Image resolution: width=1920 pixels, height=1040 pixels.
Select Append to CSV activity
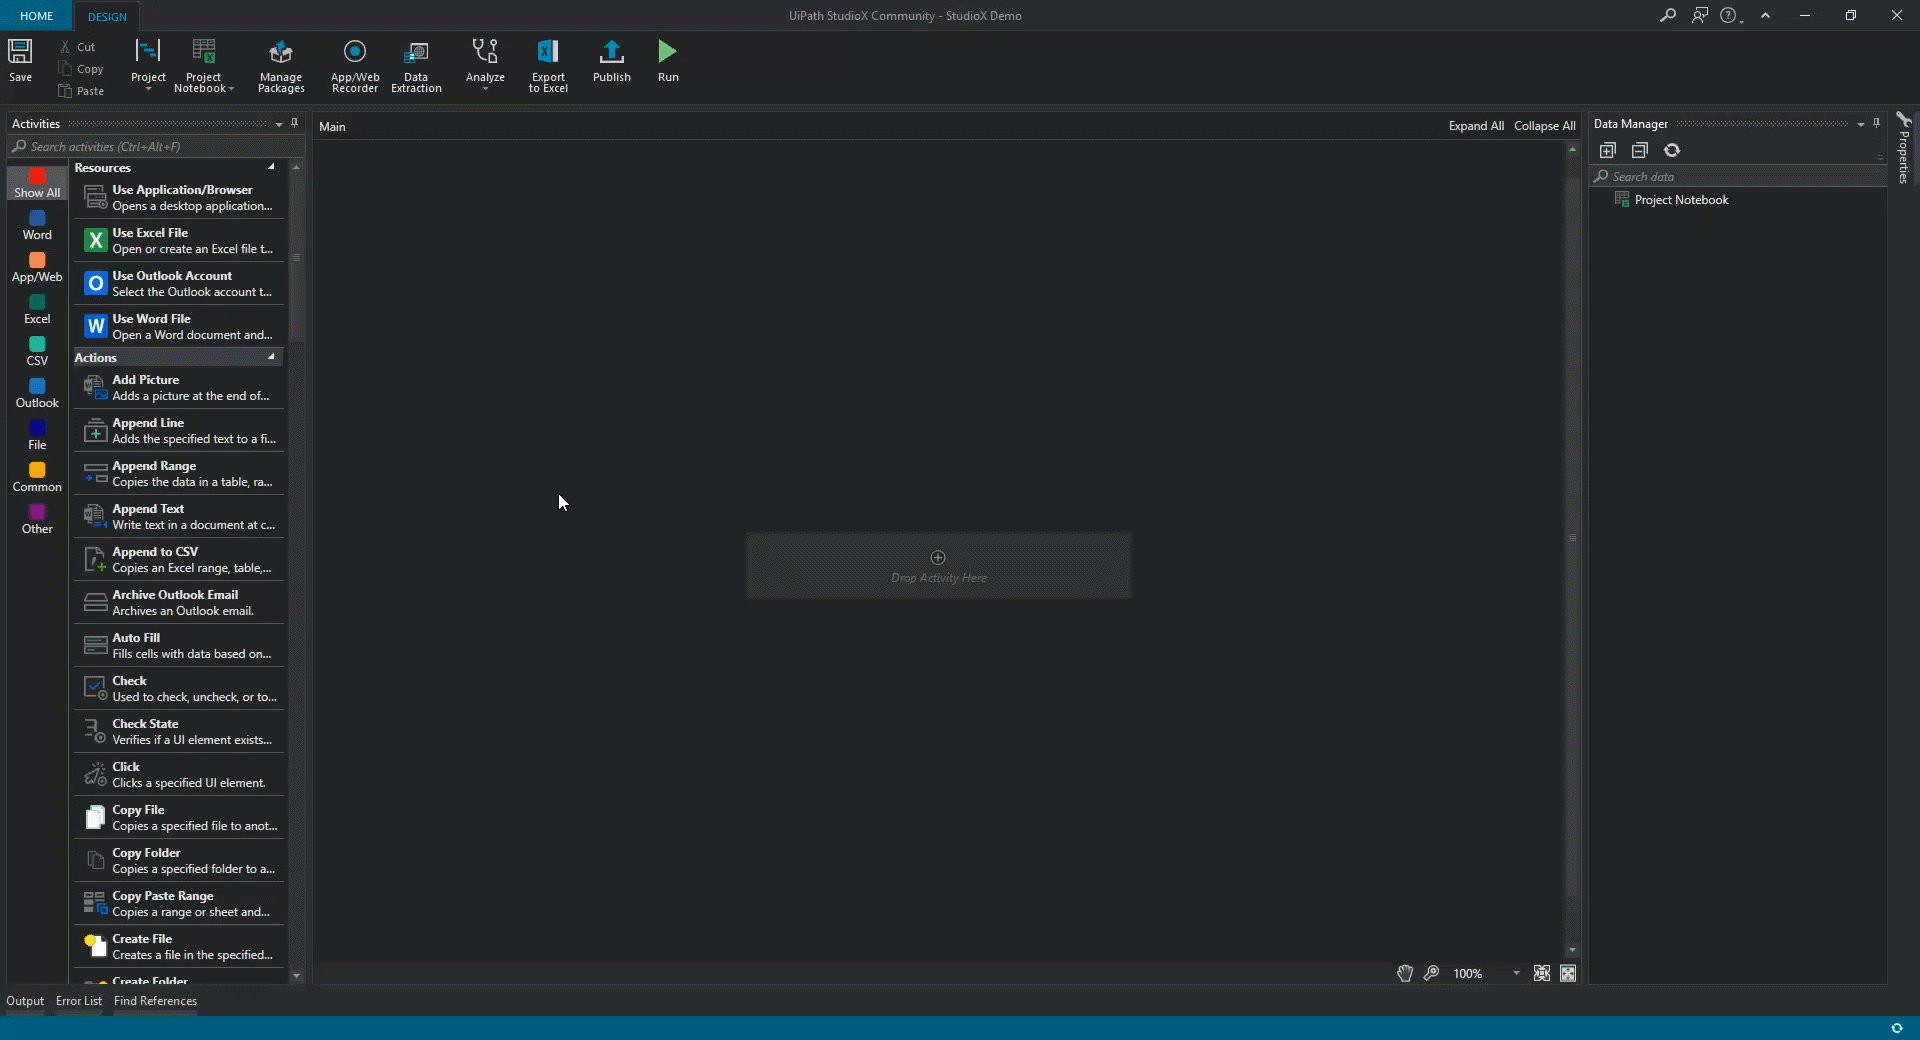(178, 560)
